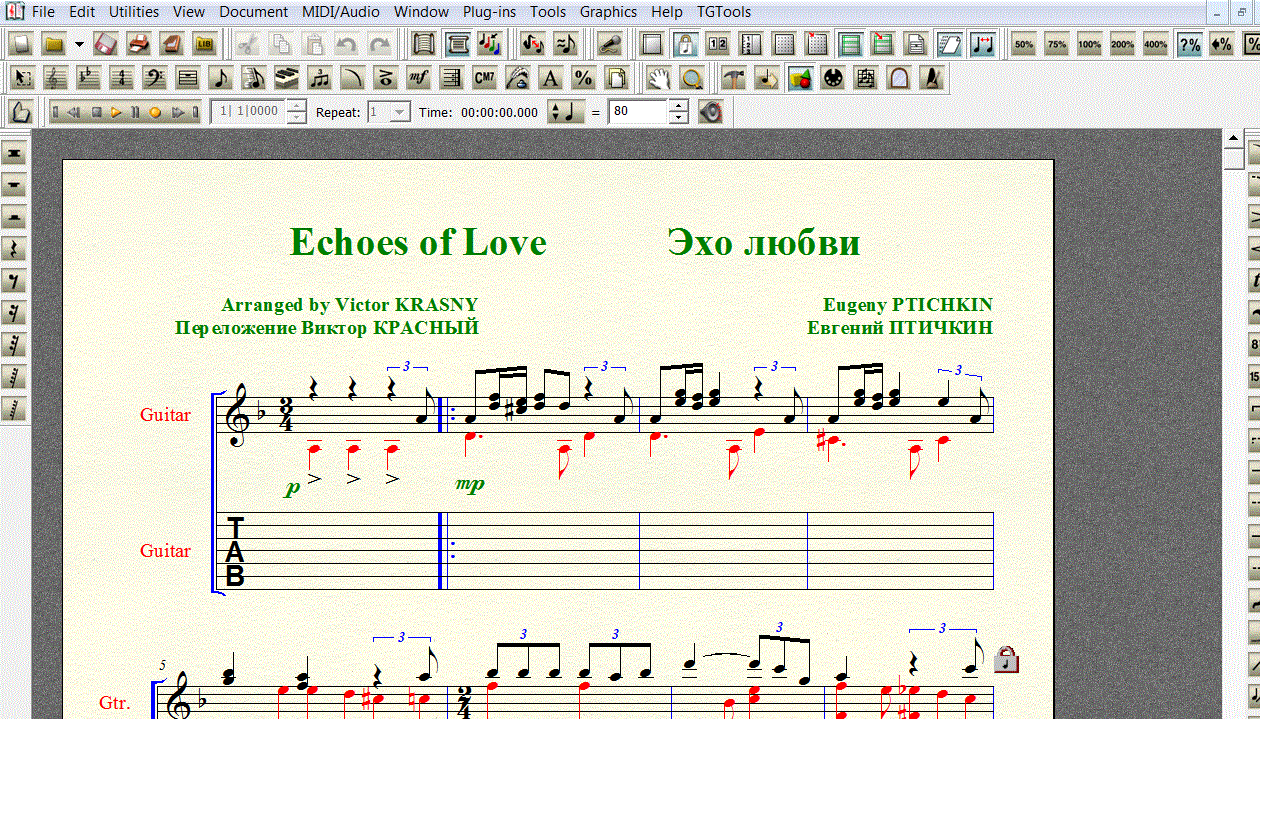The height and width of the screenshot is (813, 1274).
Task: Select the Speedy Entry tool
Action: click(x=254, y=78)
